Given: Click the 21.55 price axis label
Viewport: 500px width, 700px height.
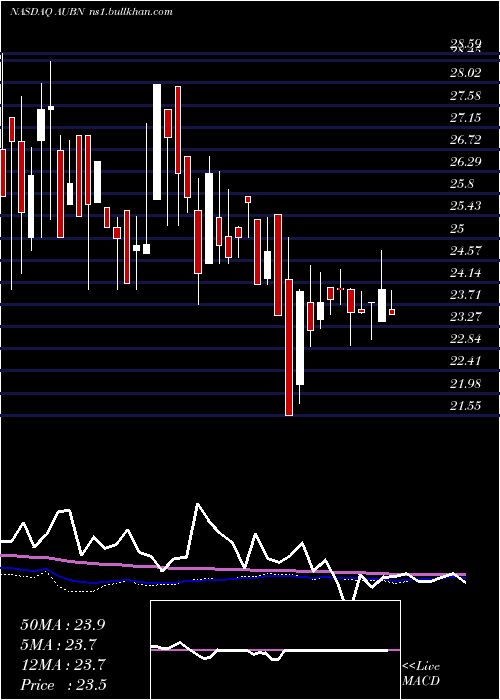Looking at the screenshot, I should [x=466, y=405].
